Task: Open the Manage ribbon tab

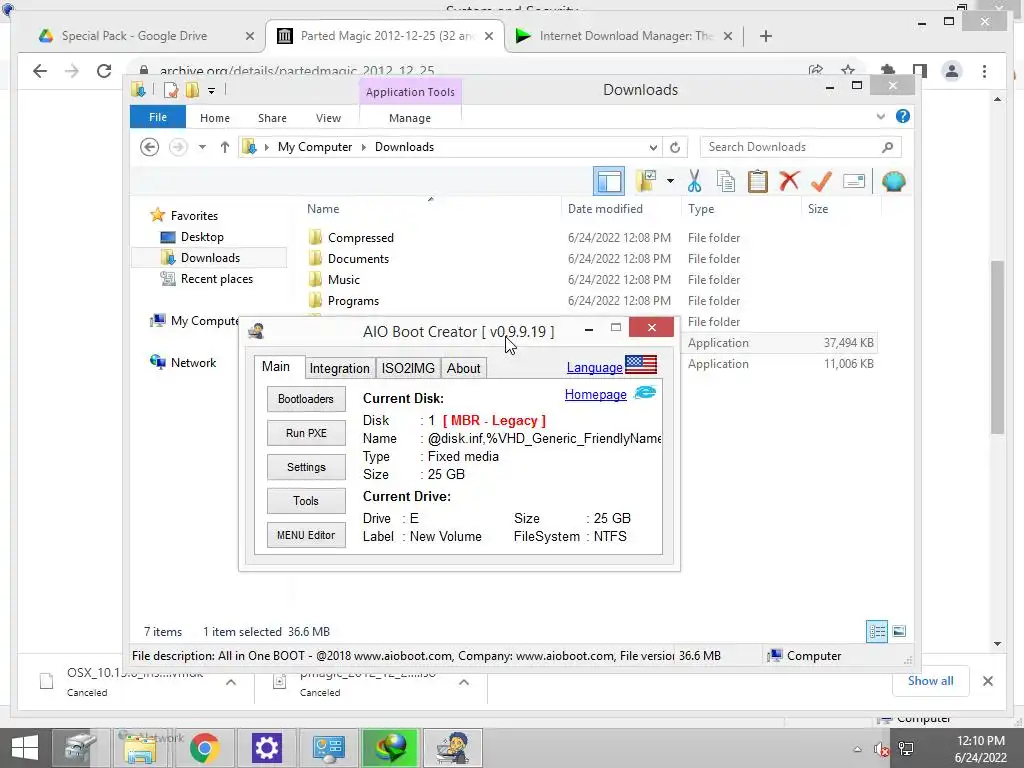Action: click(409, 118)
